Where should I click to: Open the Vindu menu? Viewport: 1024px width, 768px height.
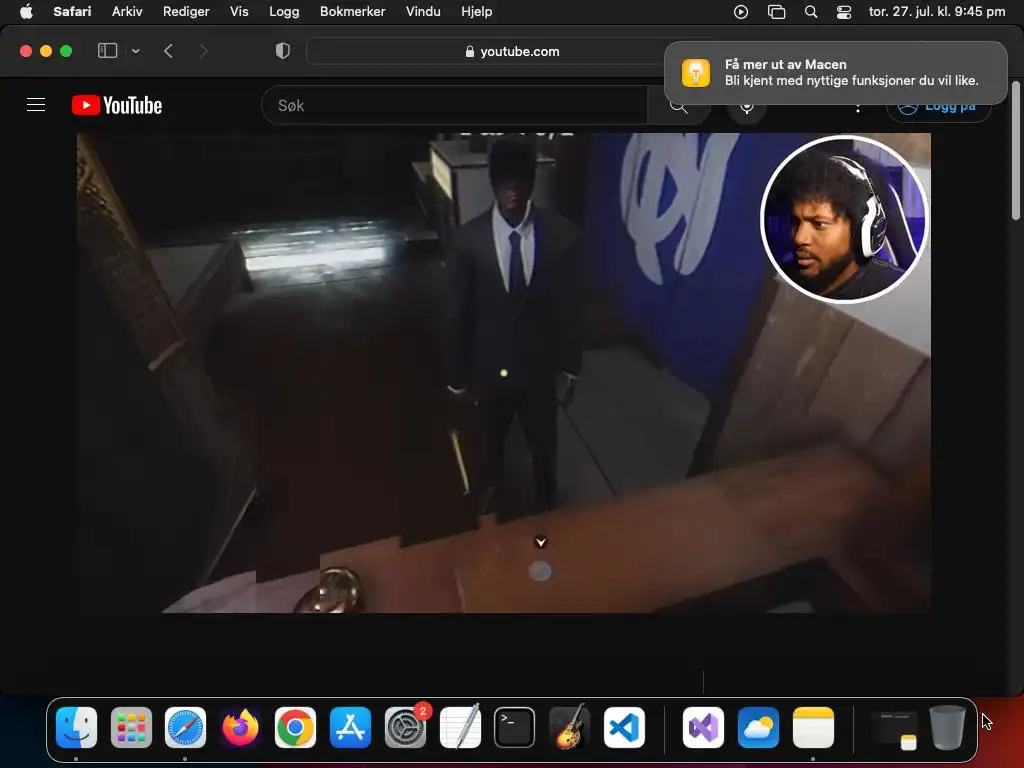coord(423,11)
